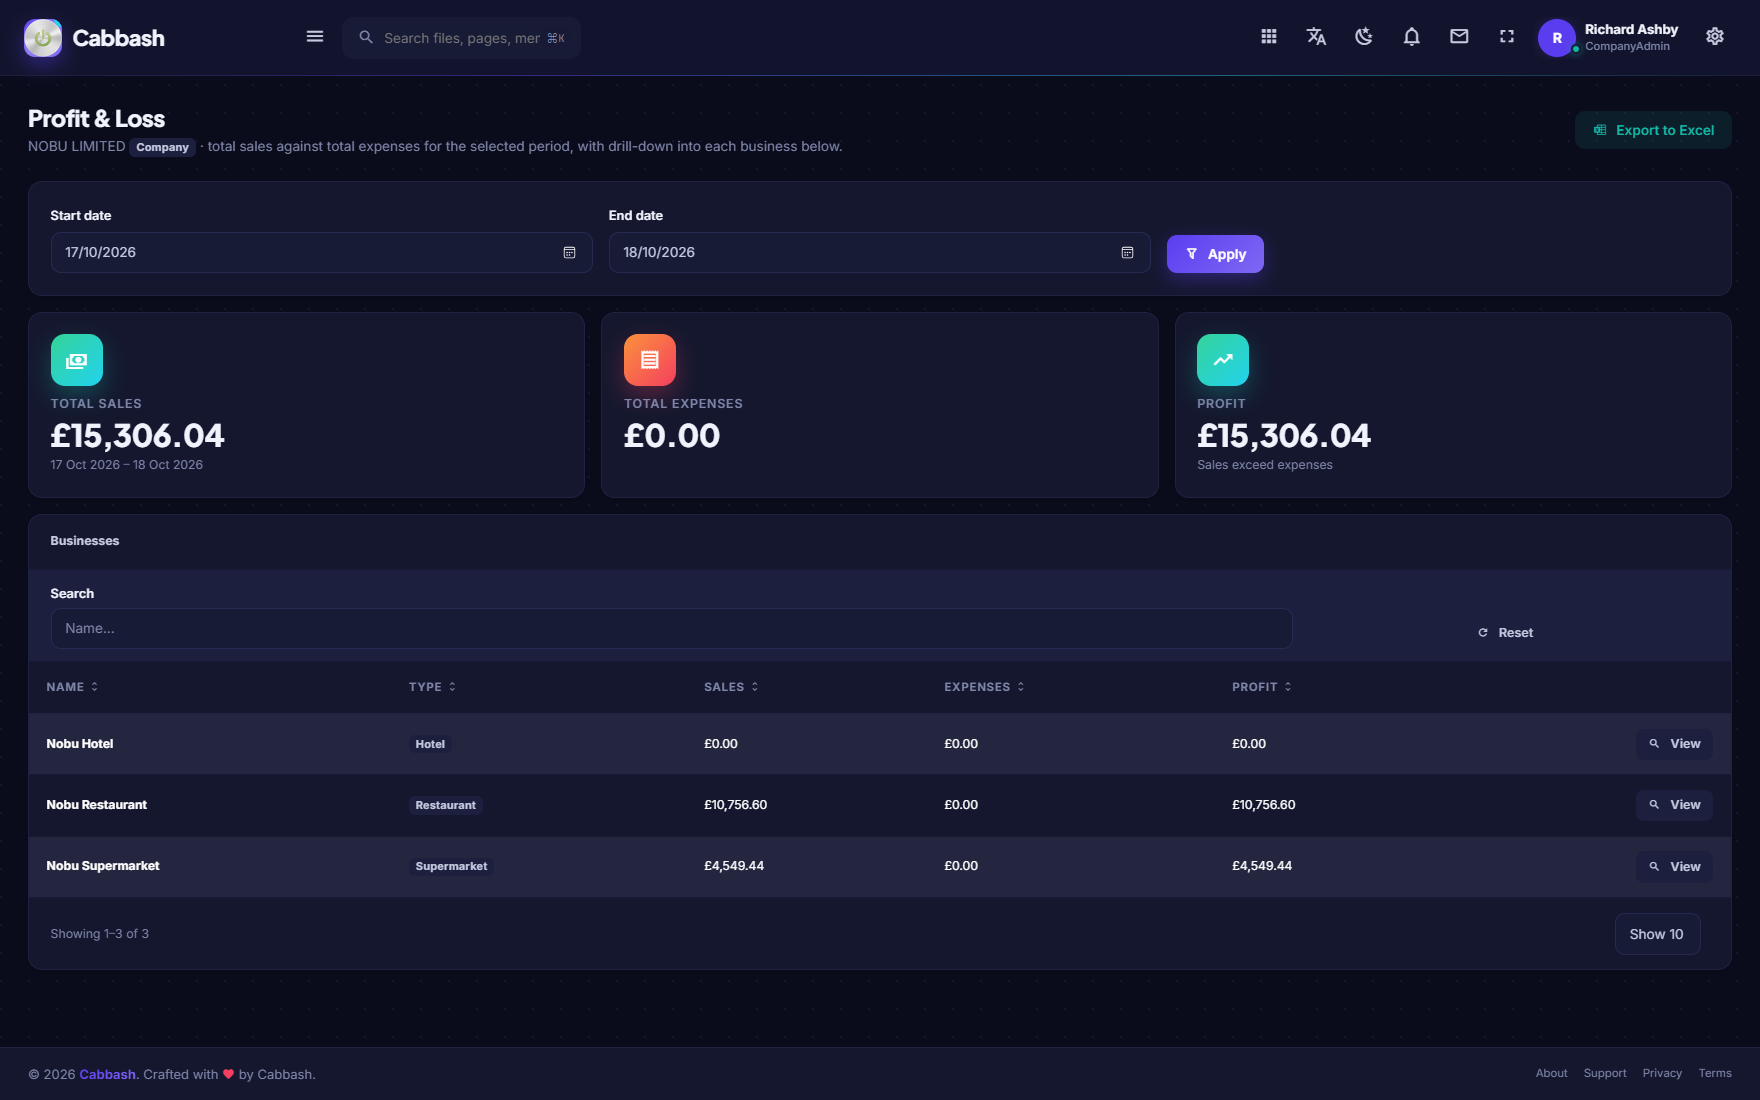Sort businesses table by Name

click(x=72, y=687)
